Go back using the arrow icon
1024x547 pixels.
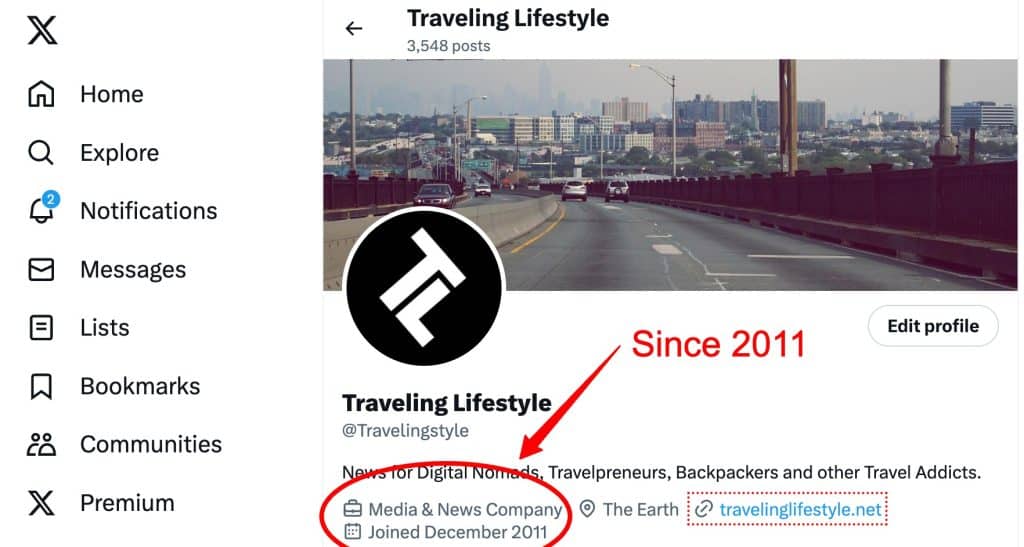point(353,29)
